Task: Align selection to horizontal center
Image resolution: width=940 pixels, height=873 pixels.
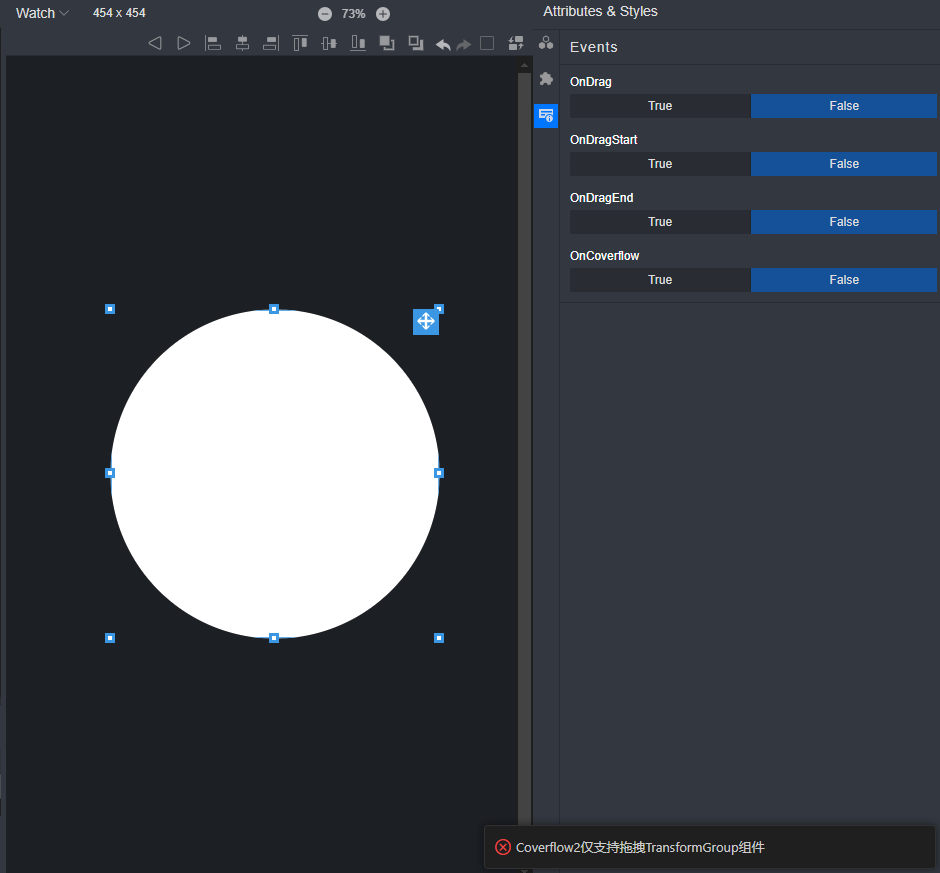Action: (x=242, y=43)
